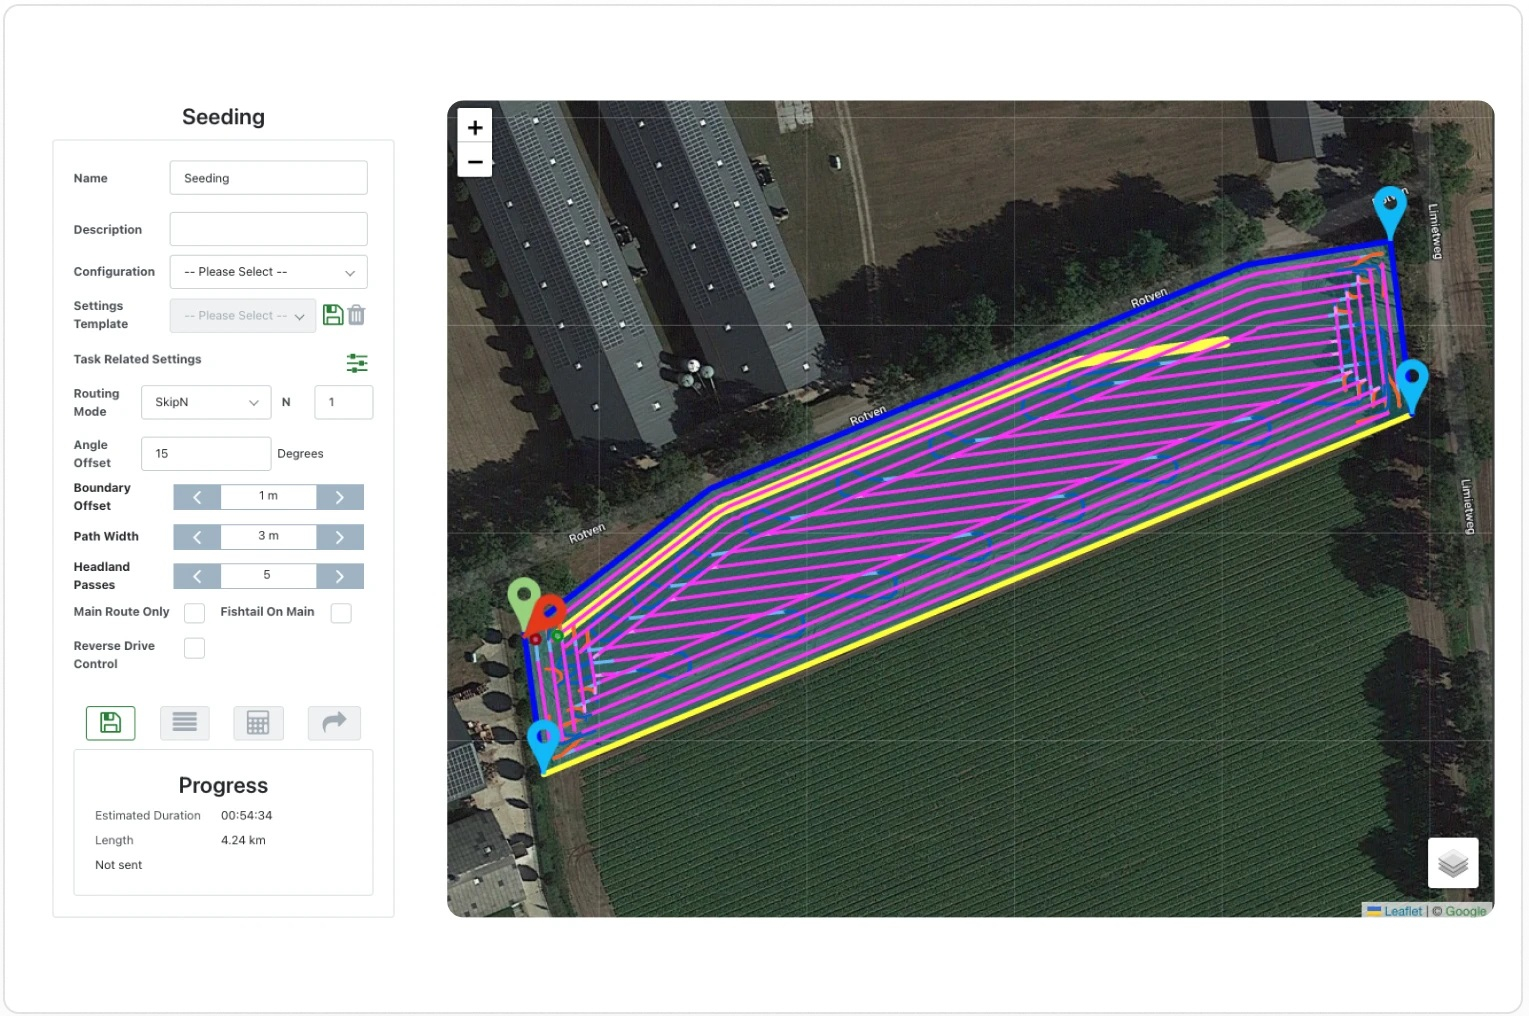1529x1016 pixels.
Task: Enable the Main Route Only checkbox
Action: 195,613
